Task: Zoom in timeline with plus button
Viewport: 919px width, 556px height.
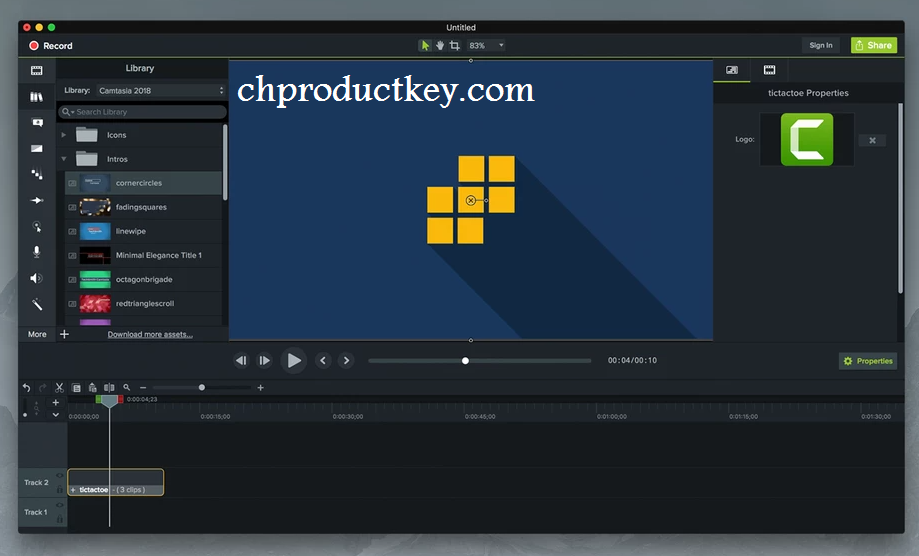Action: 260,388
